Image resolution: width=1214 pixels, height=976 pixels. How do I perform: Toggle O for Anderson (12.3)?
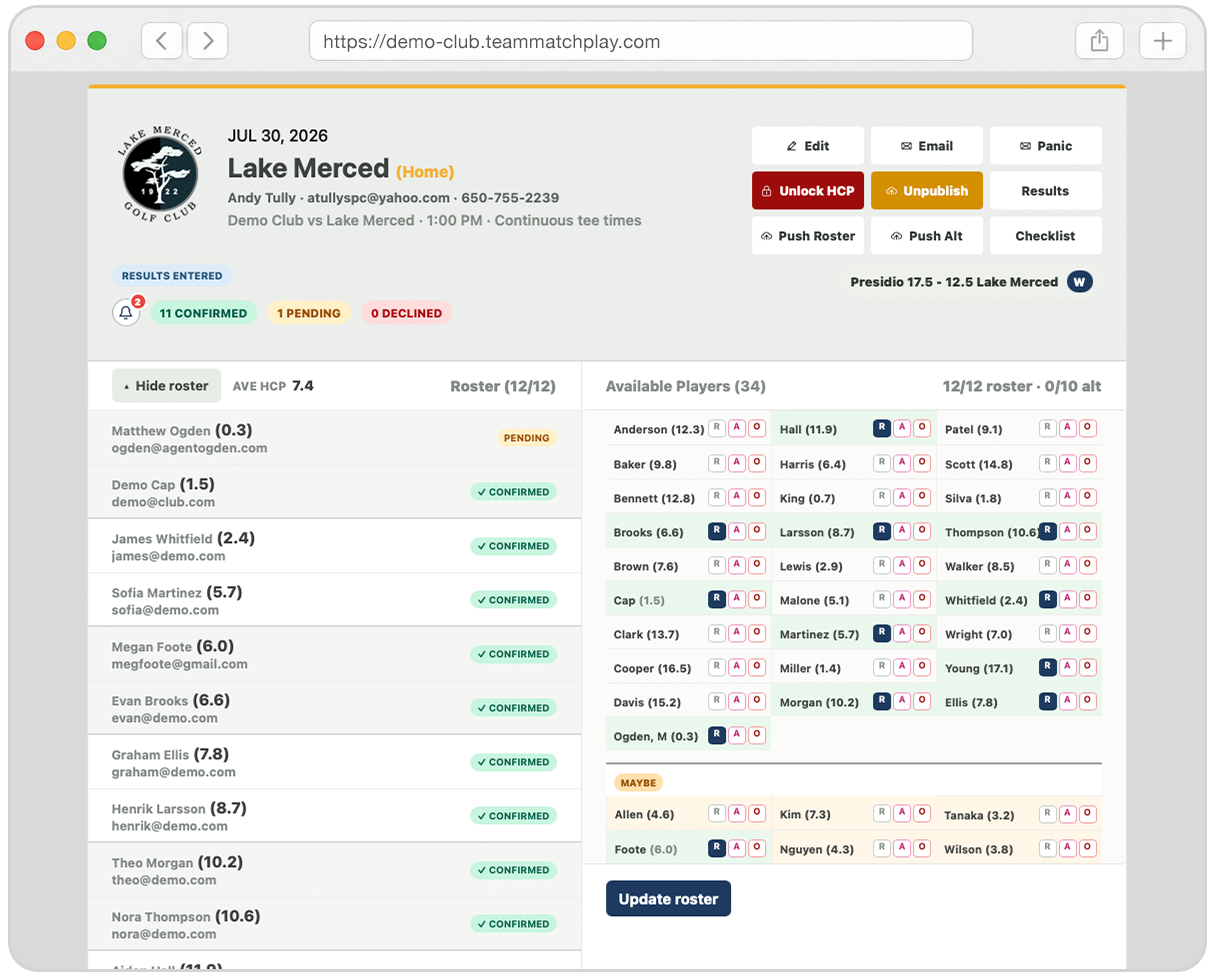click(x=757, y=429)
